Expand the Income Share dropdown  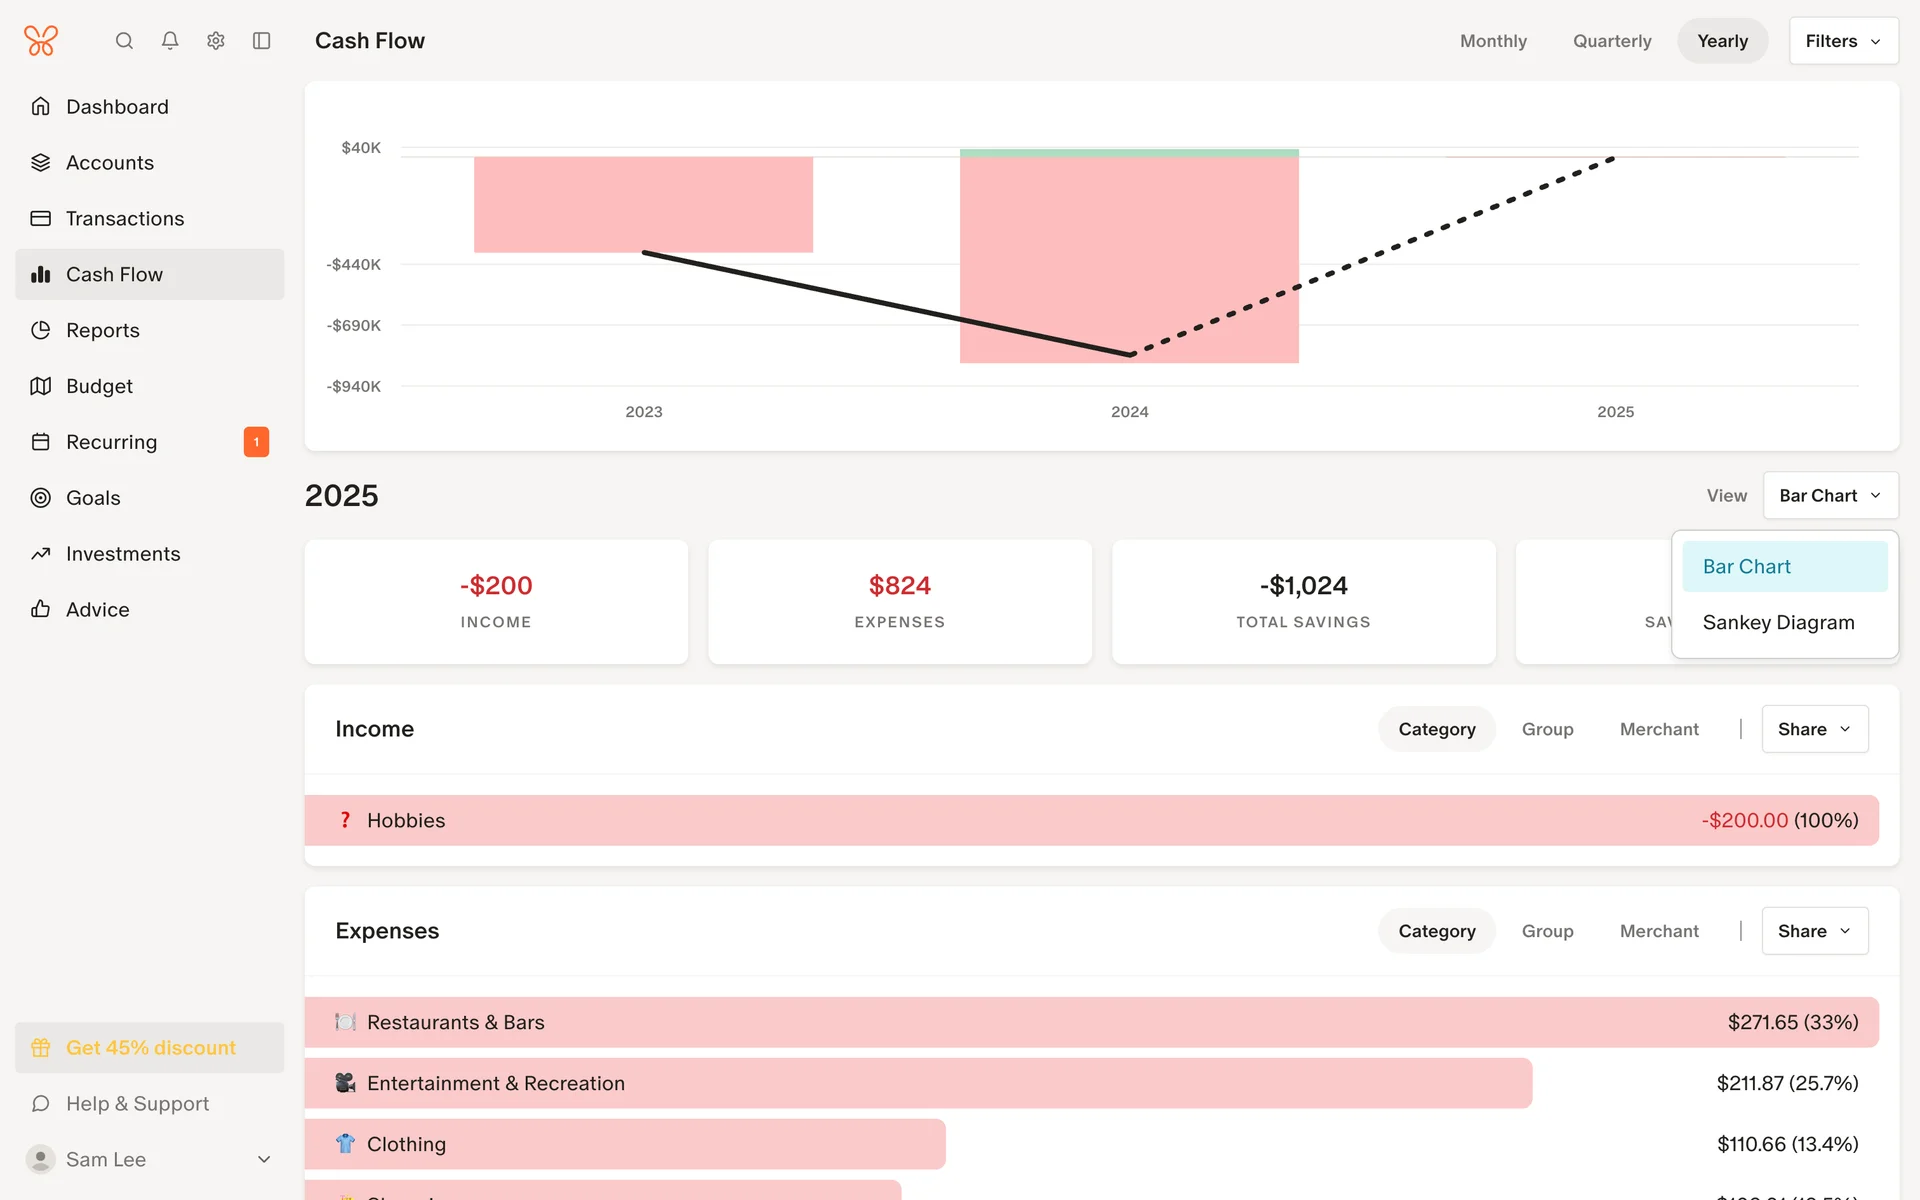click(1814, 729)
